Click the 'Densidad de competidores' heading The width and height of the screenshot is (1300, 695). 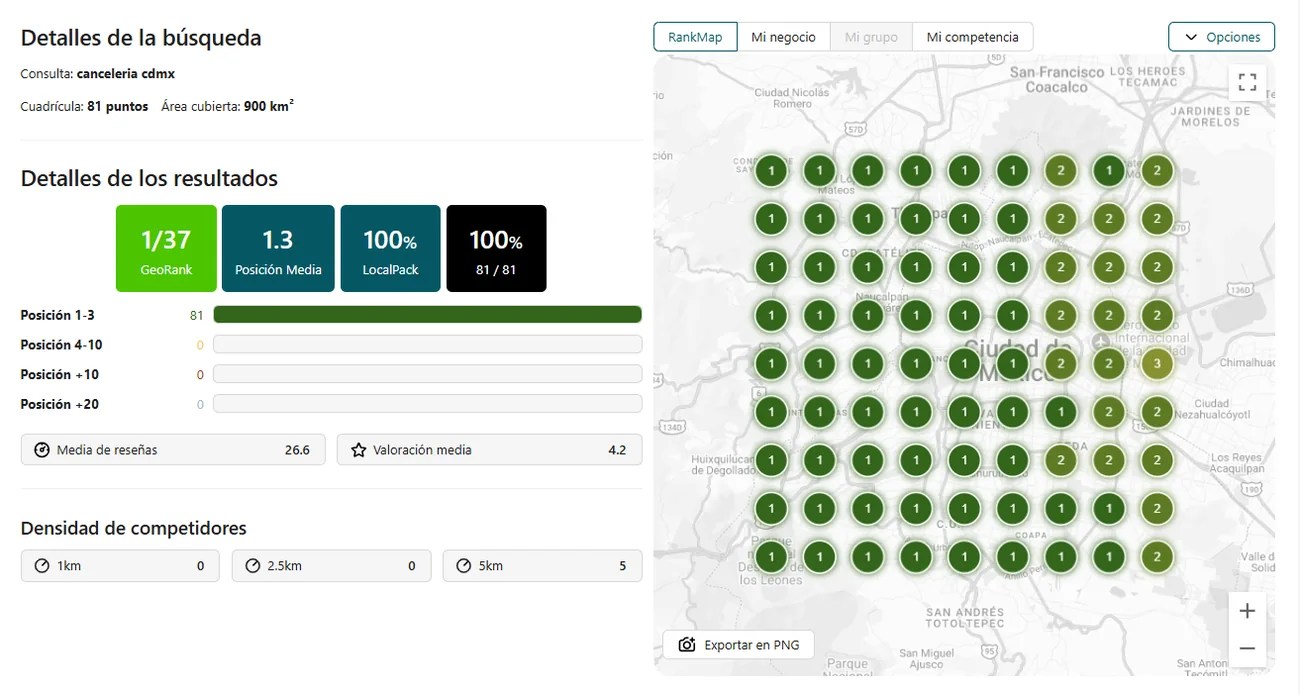pyautogui.click(x=134, y=528)
